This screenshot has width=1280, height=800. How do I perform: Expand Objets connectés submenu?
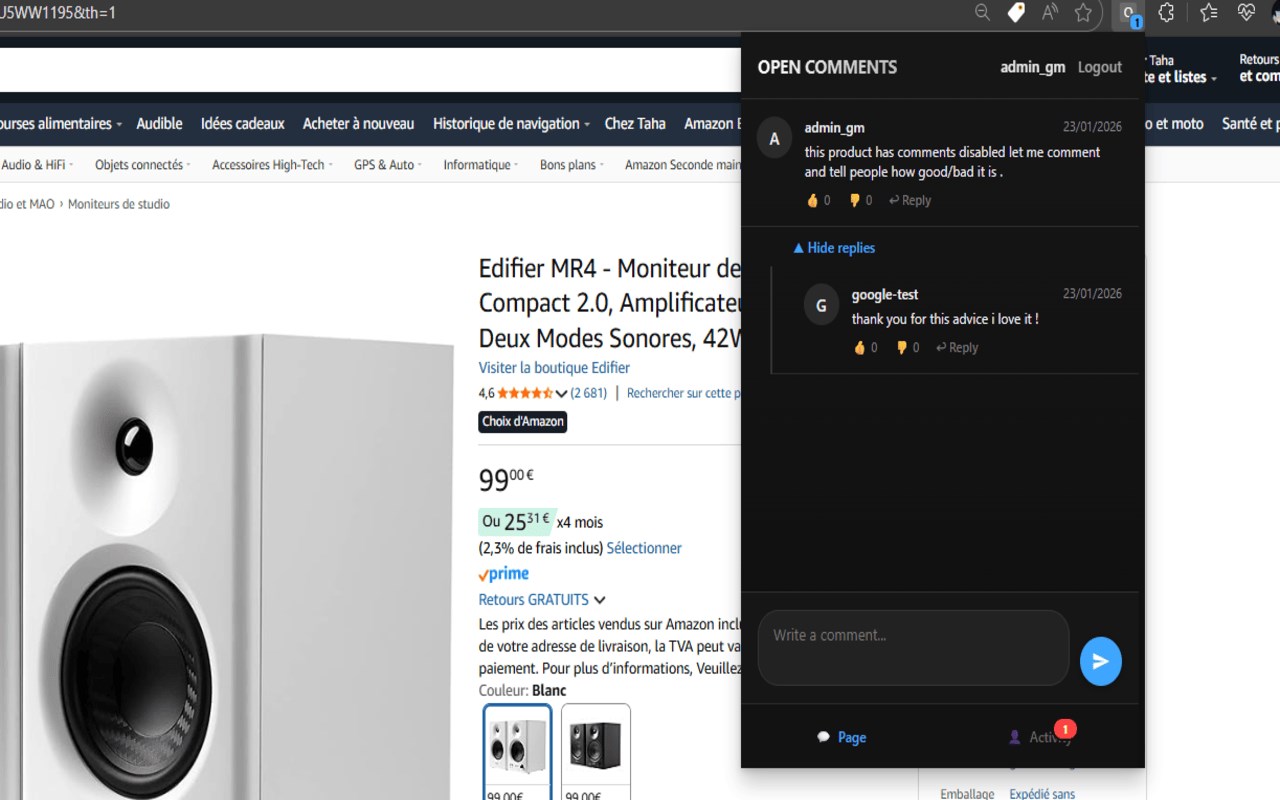tap(143, 165)
